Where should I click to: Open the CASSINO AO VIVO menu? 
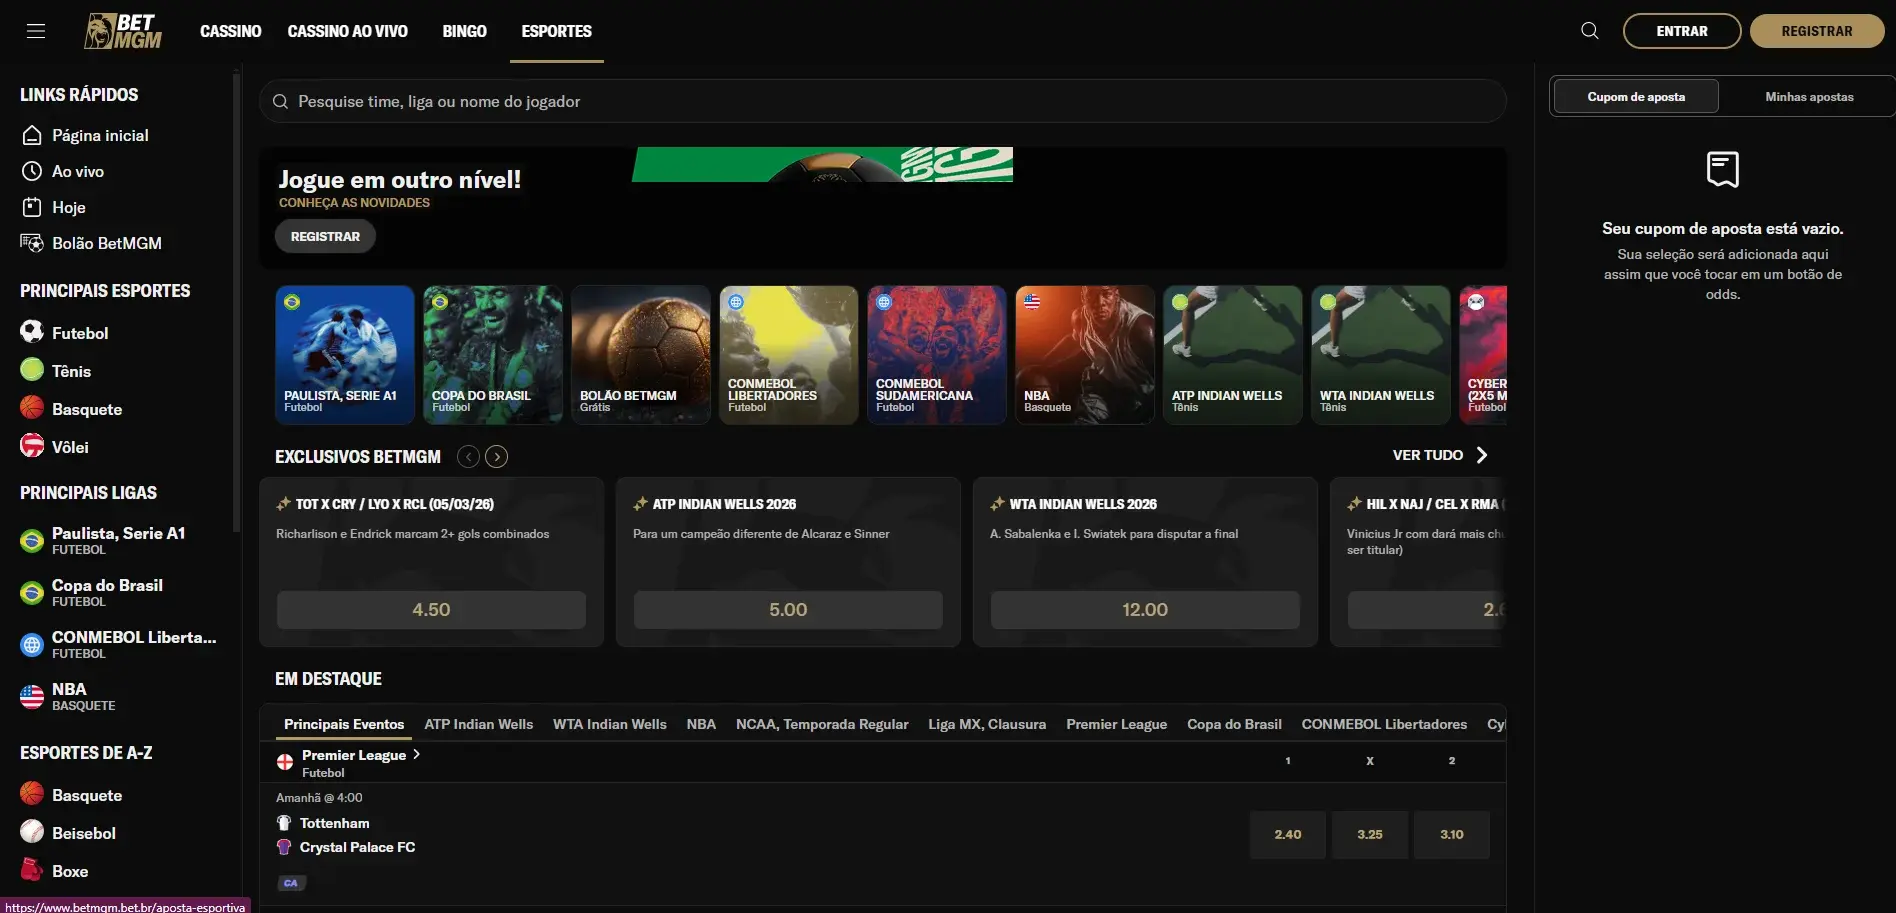tap(347, 31)
